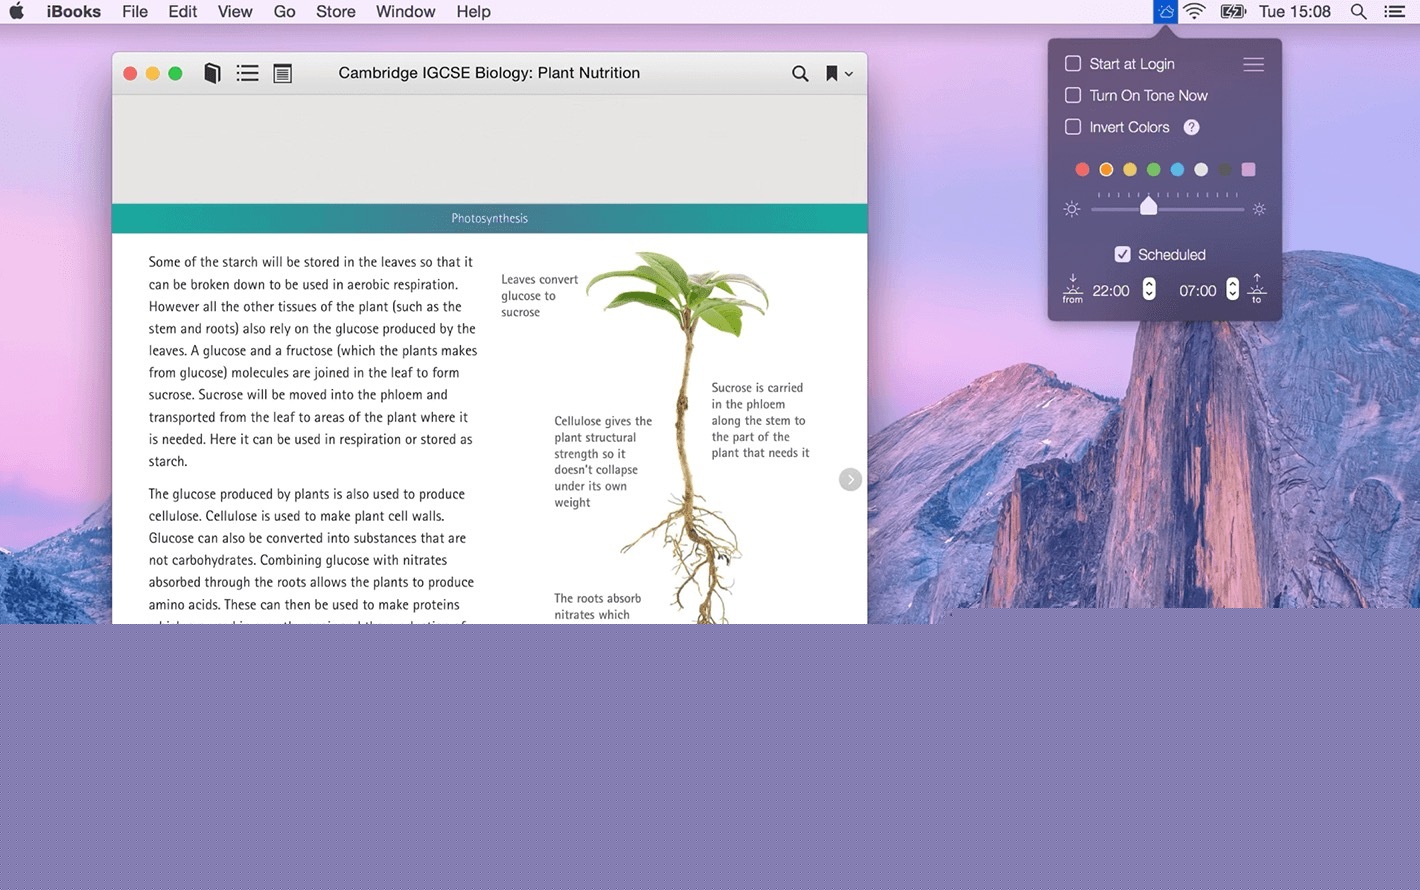
Task: Open the iBooks Library icon
Action: point(212,73)
